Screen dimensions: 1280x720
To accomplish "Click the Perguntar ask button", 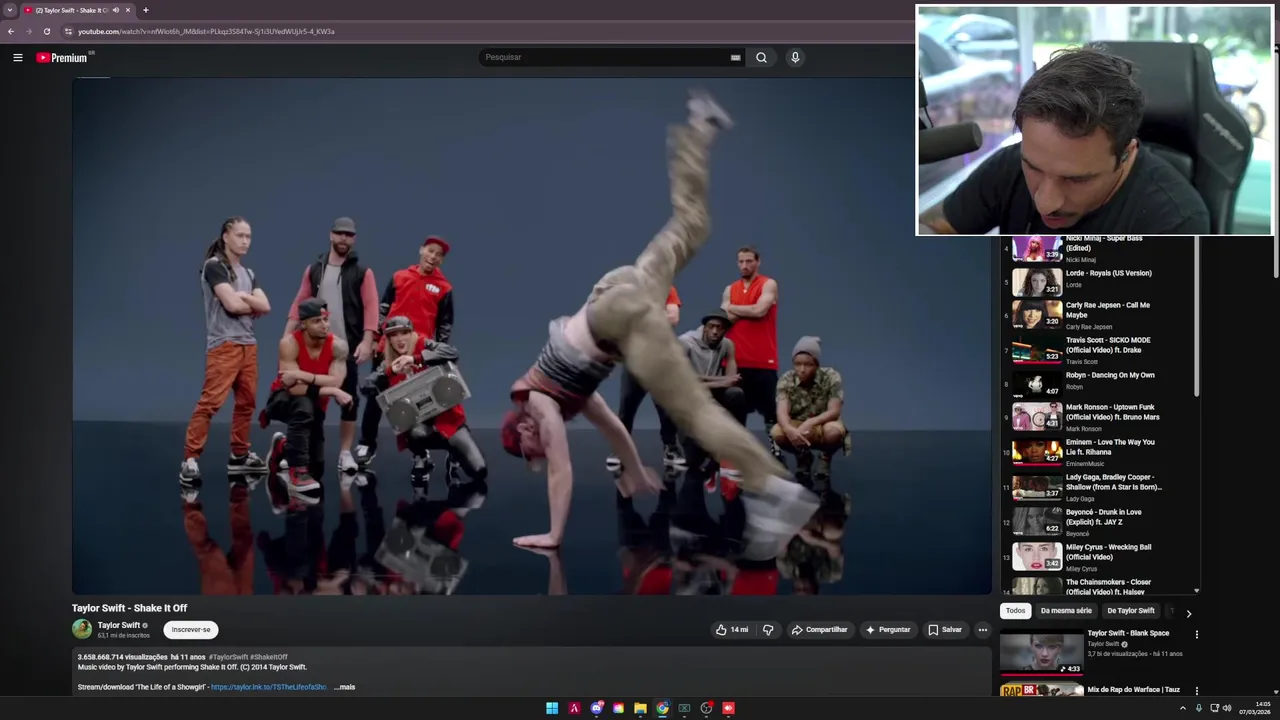I will point(888,630).
